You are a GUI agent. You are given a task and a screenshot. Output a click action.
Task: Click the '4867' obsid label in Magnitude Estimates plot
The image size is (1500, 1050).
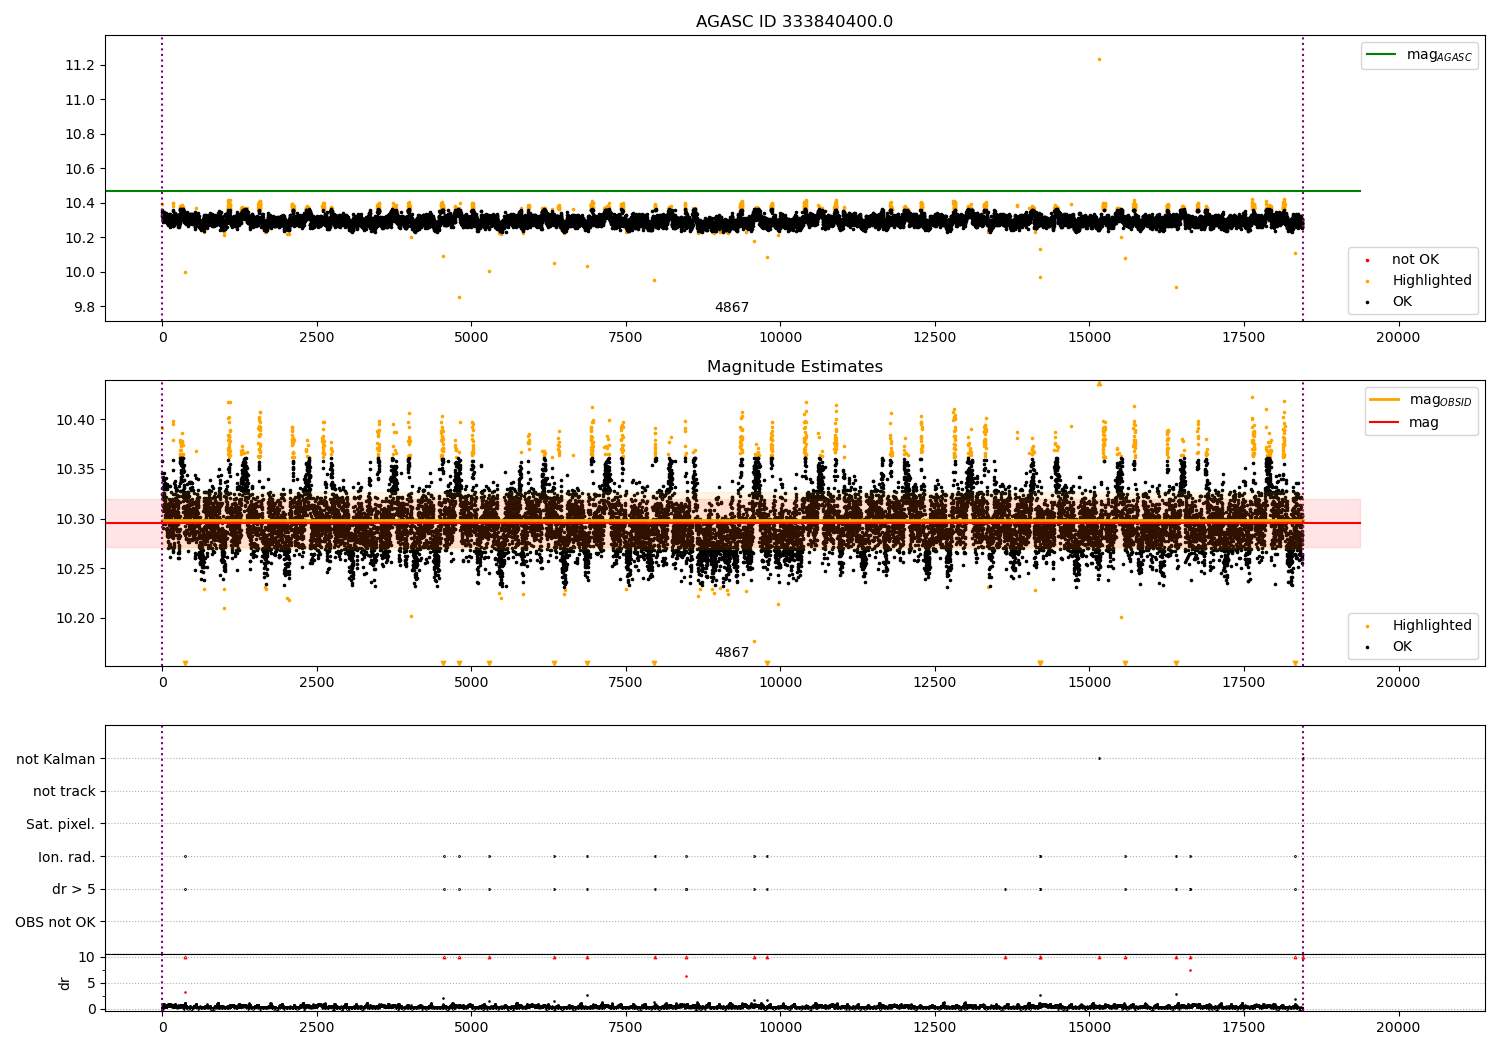[x=732, y=653]
